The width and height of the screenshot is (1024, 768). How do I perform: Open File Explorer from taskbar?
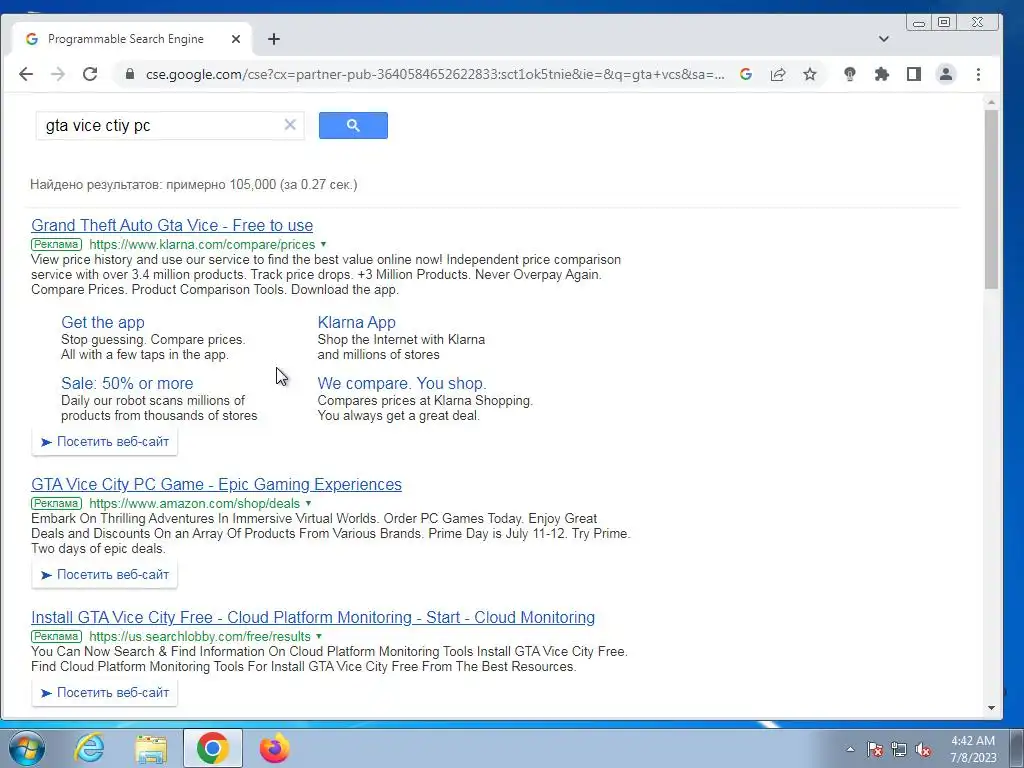[x=151, y=748]
